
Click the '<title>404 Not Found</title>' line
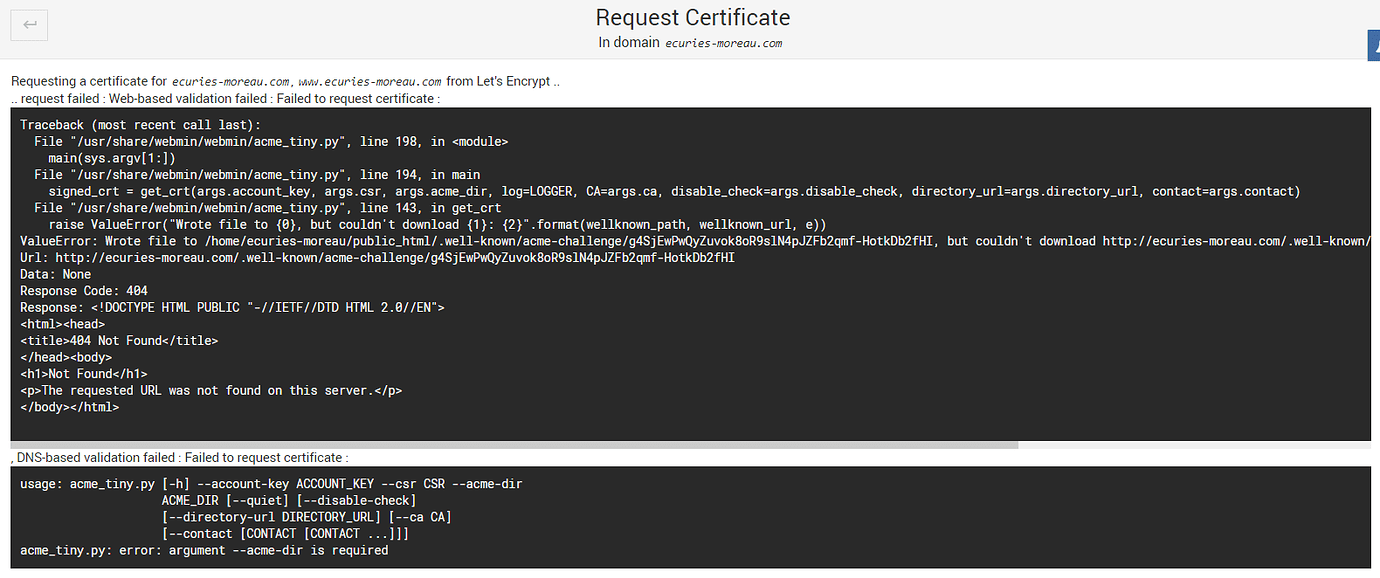119,341
